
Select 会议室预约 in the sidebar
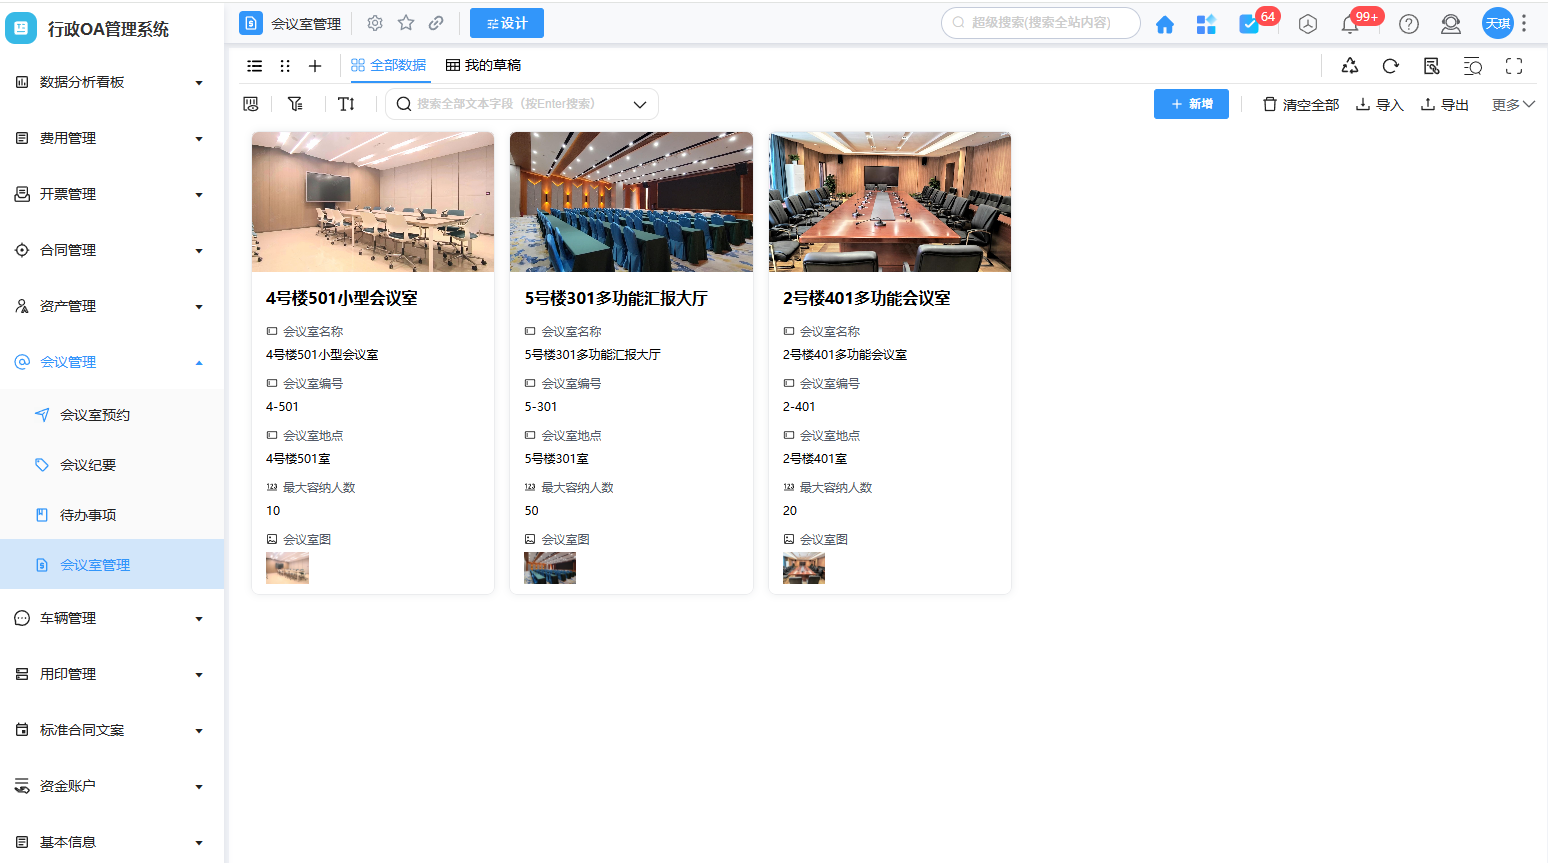[95, 415]
